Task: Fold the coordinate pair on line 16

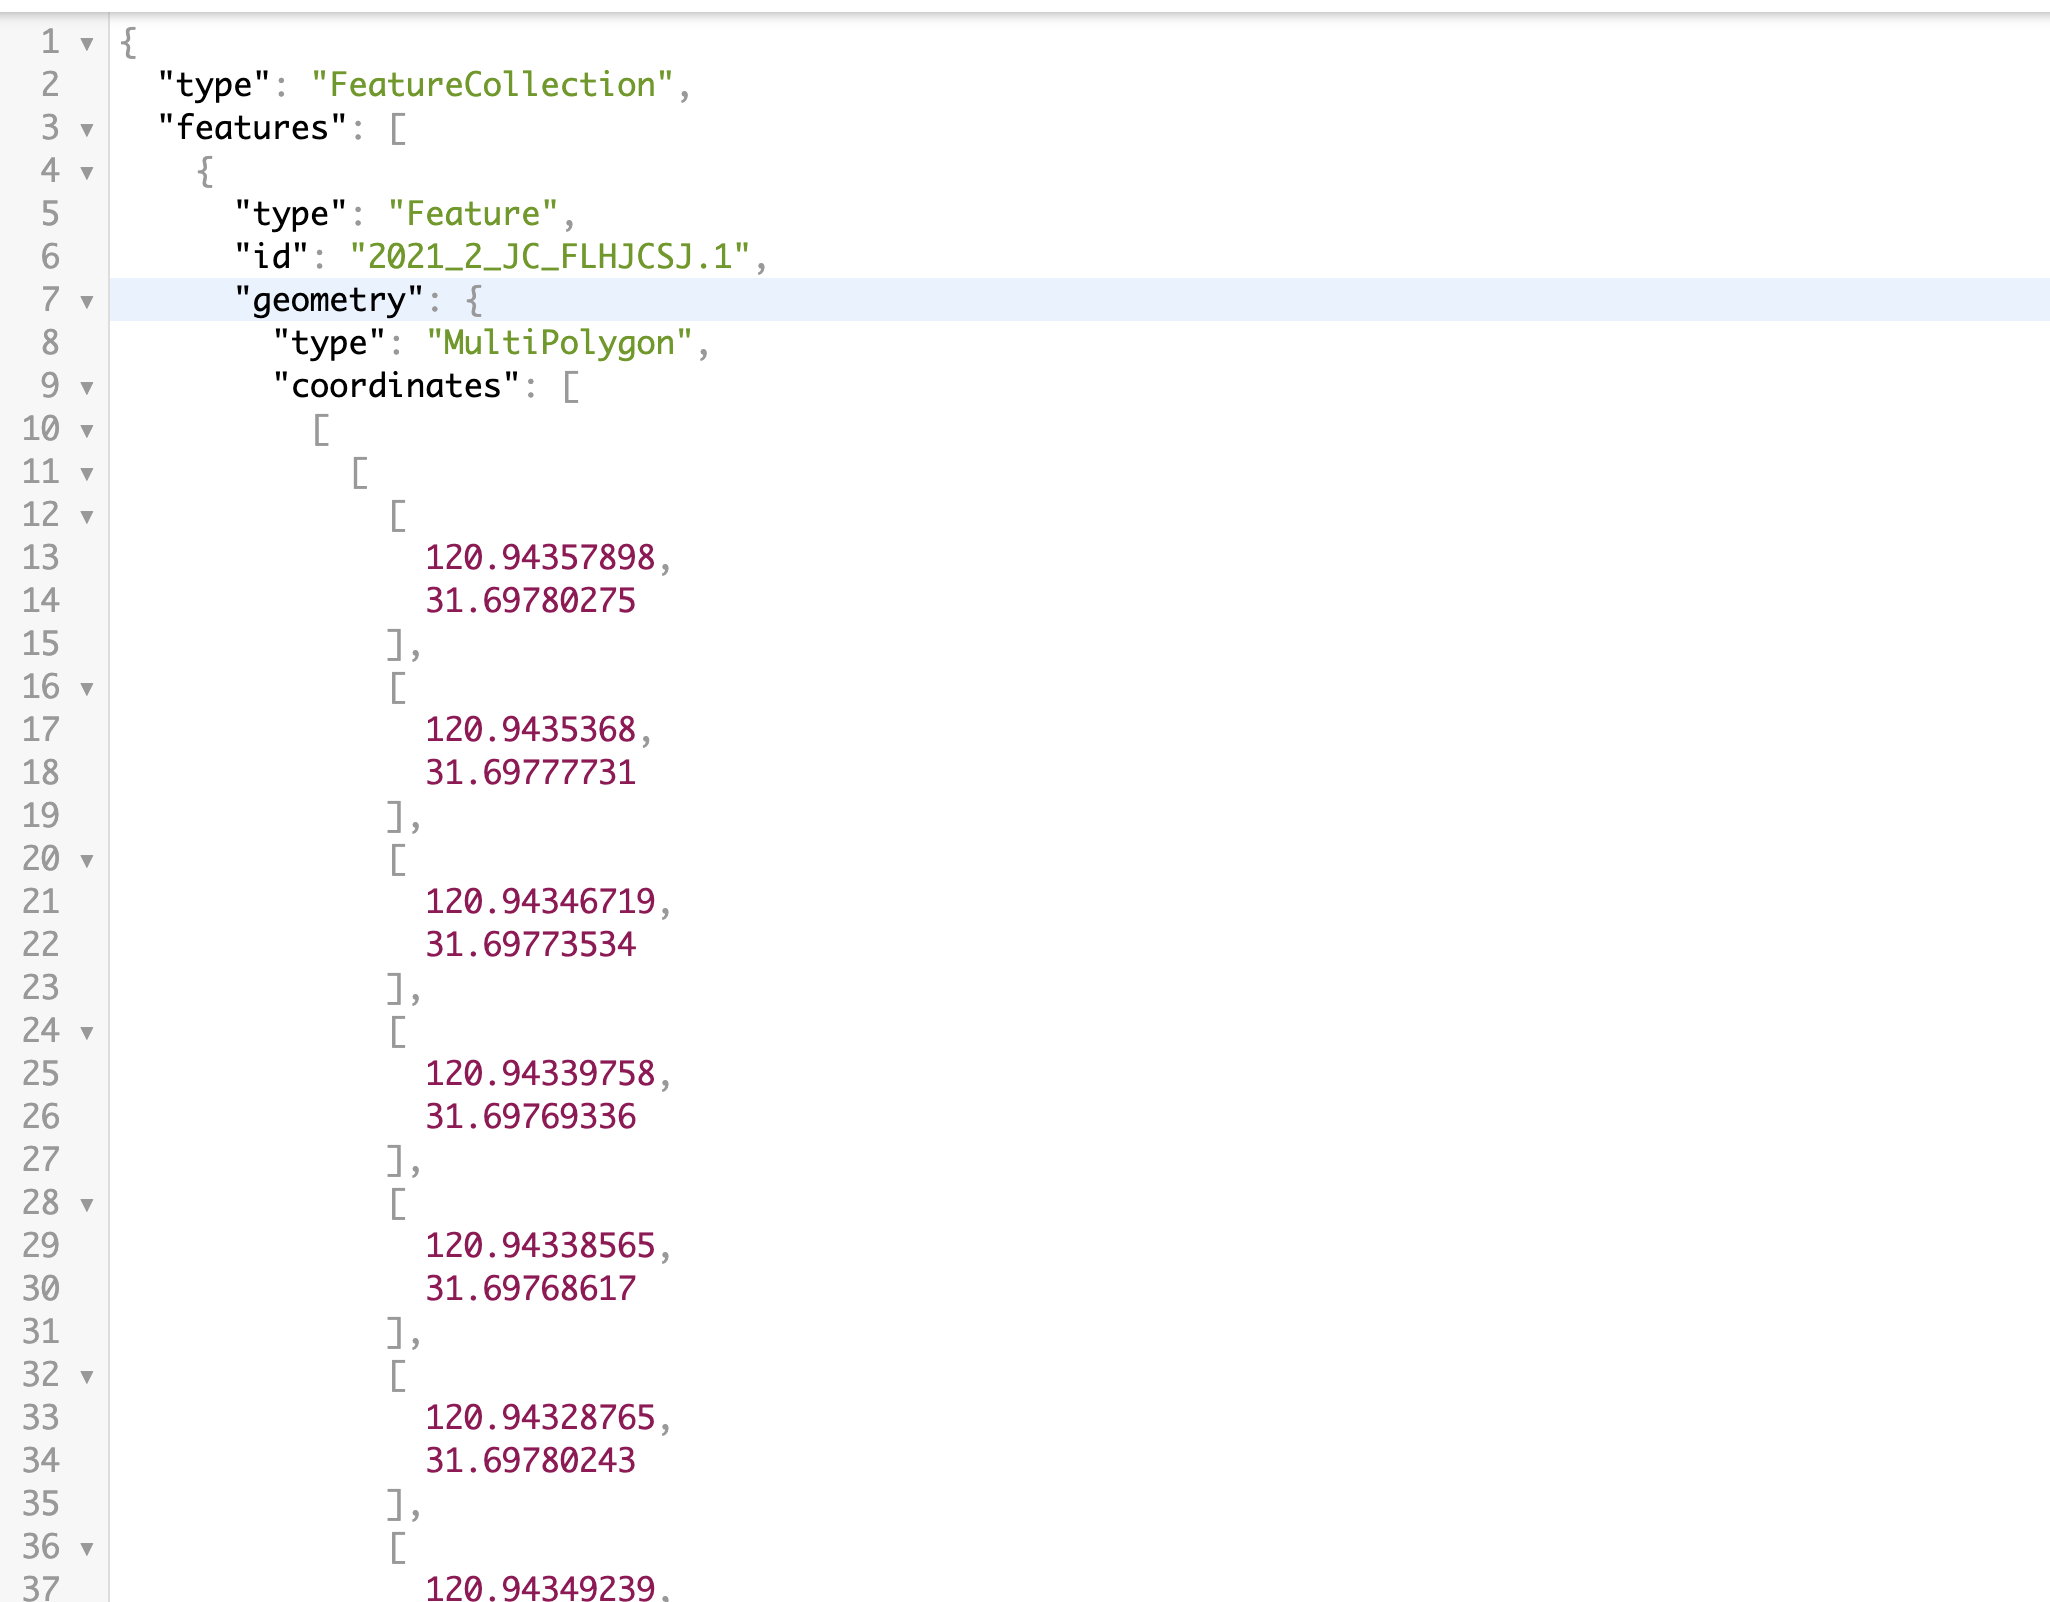Action: click(x=87, y=688)
